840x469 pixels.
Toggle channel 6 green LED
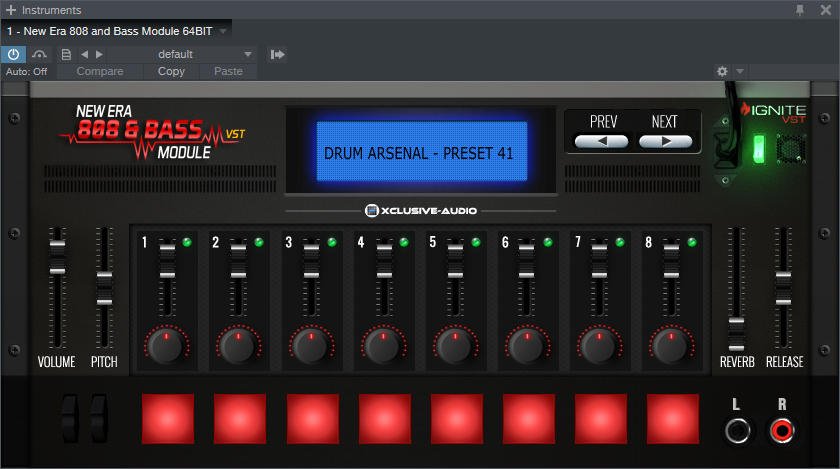pyautogui.click(x=548, y=242)
